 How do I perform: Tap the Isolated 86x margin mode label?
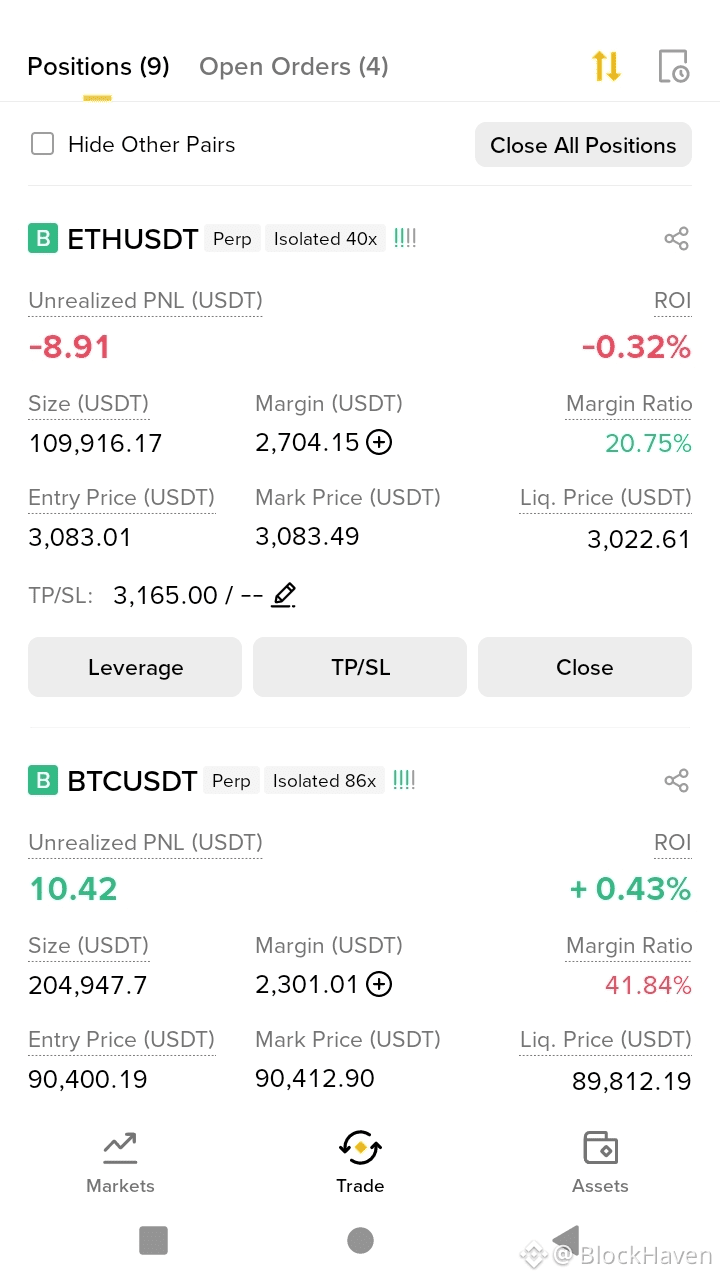click(x=324, y=781)
